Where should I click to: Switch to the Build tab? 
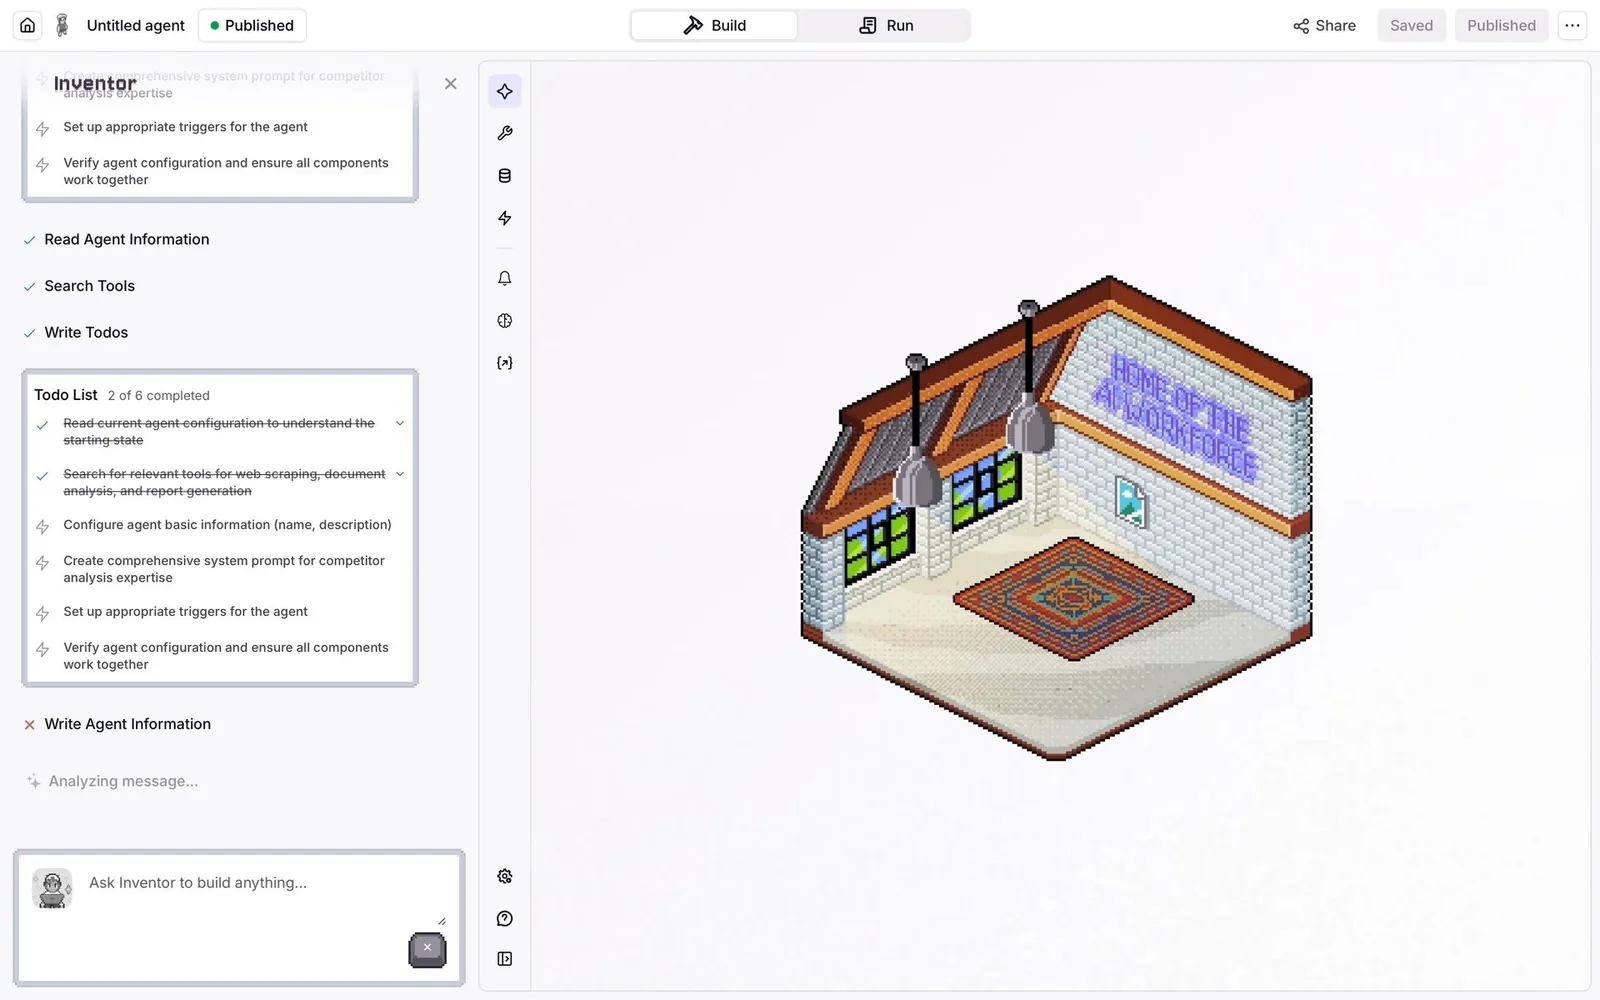click(x=715, y=25)
